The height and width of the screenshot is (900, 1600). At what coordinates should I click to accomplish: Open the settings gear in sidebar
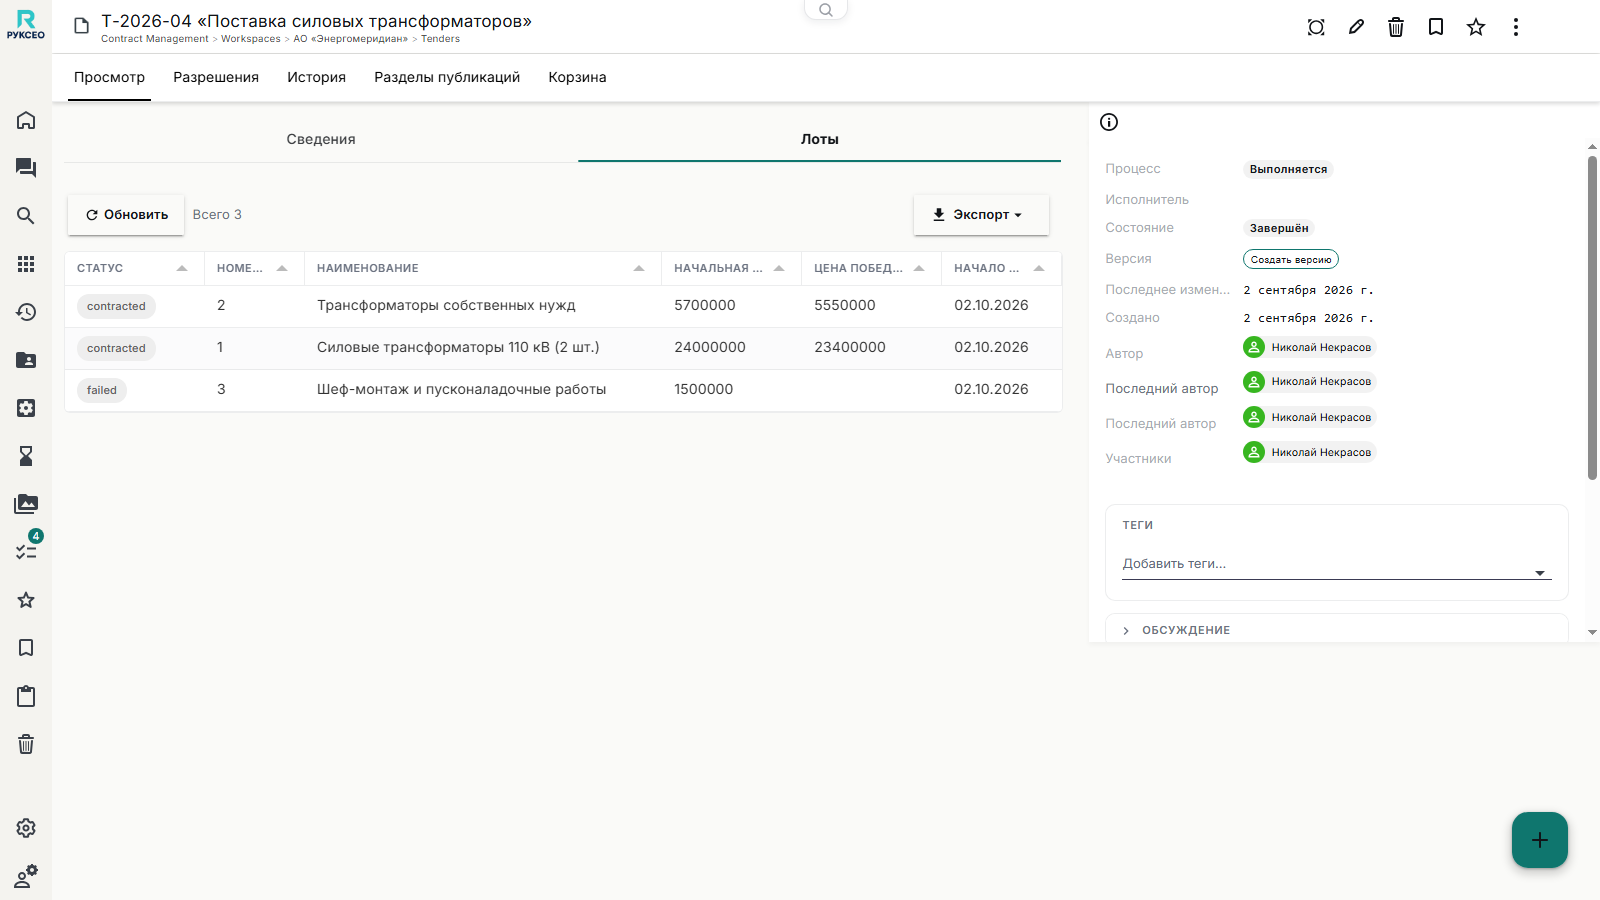26,828
